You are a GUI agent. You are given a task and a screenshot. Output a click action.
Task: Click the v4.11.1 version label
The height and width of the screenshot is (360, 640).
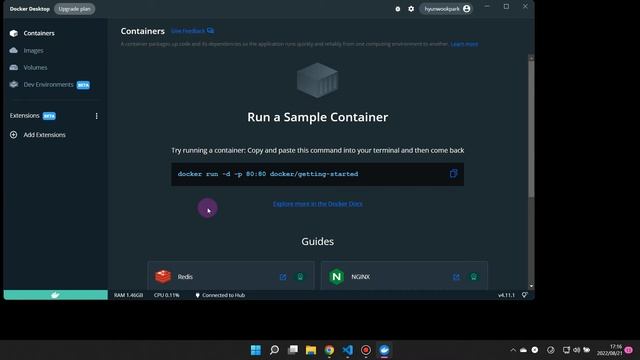pyautogui.click(x=506, y=295)
